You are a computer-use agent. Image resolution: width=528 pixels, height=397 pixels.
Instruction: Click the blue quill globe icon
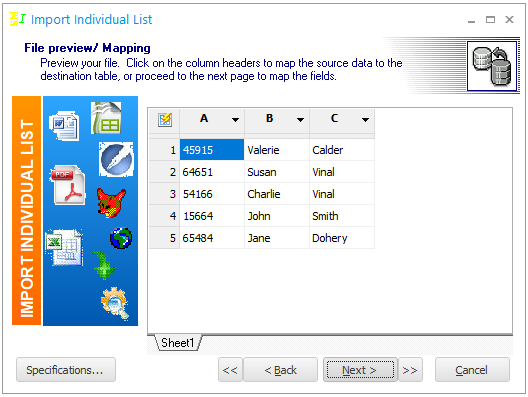[116, 159]
